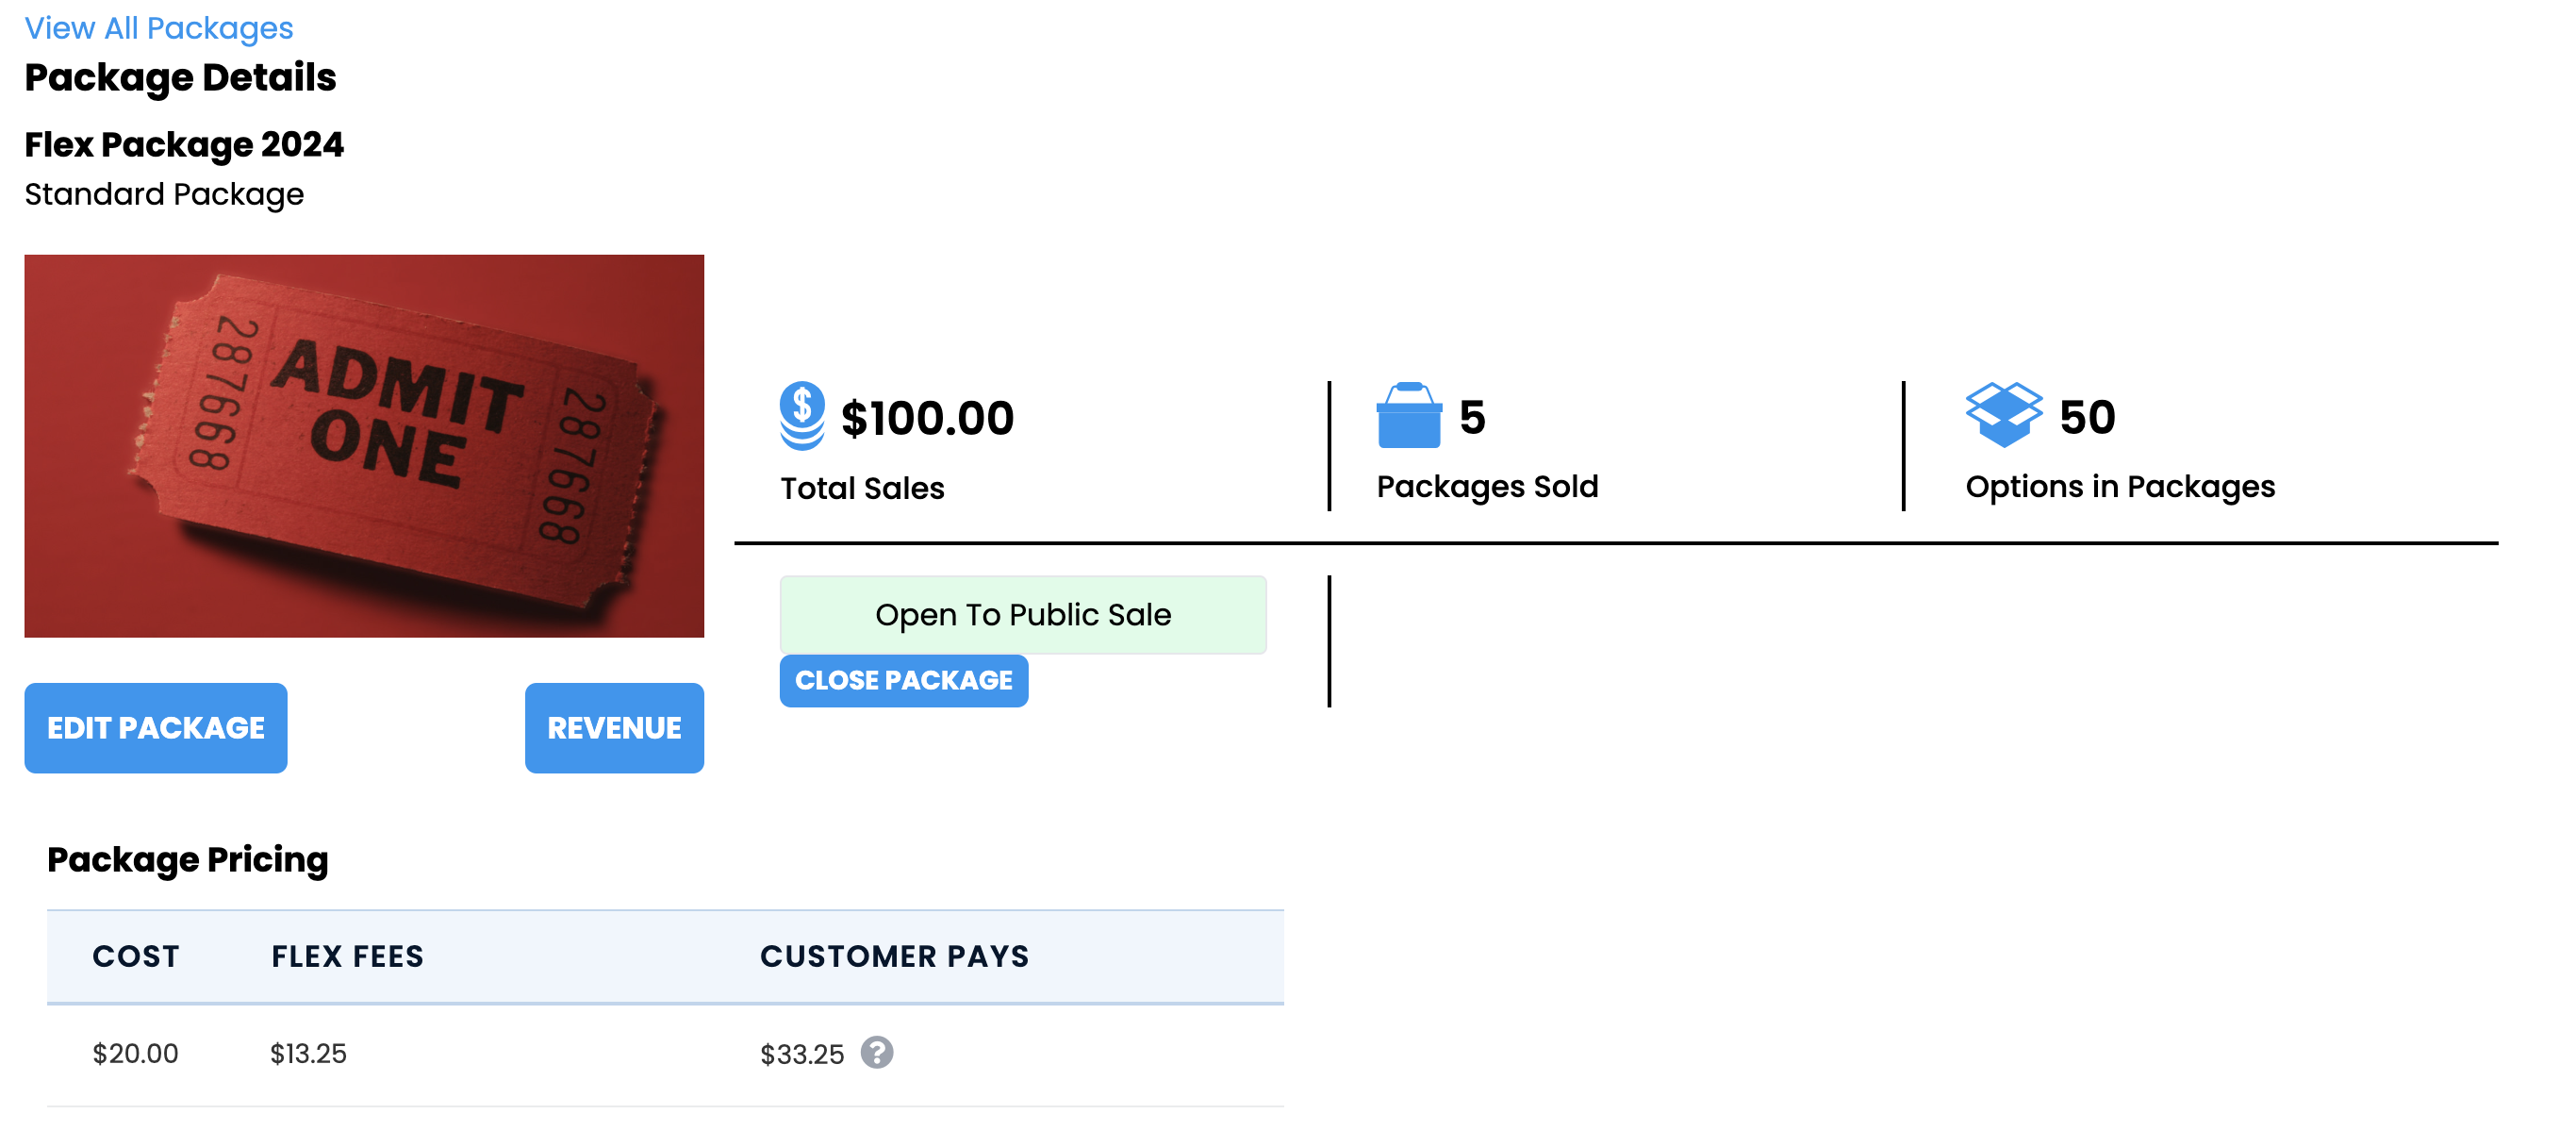This screenshot has width=2576, height=1147.
Task: Click the Options in Packages label
Action: coord(2120,487)
